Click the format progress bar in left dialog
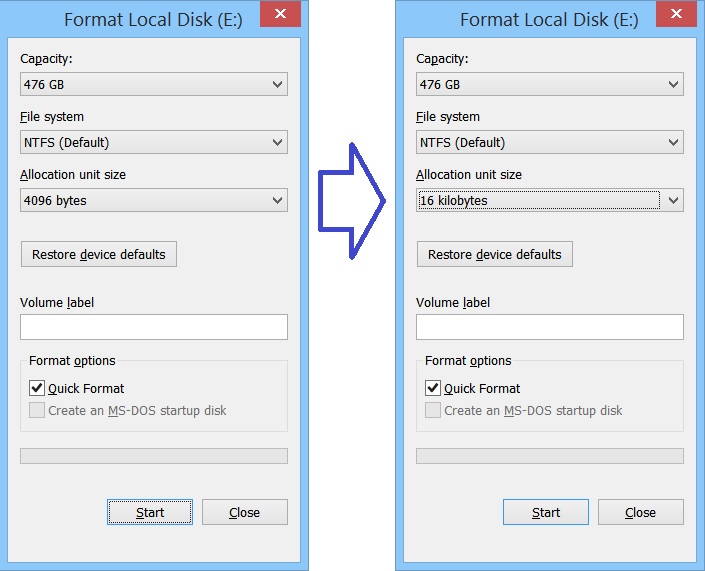 [154, 456]
